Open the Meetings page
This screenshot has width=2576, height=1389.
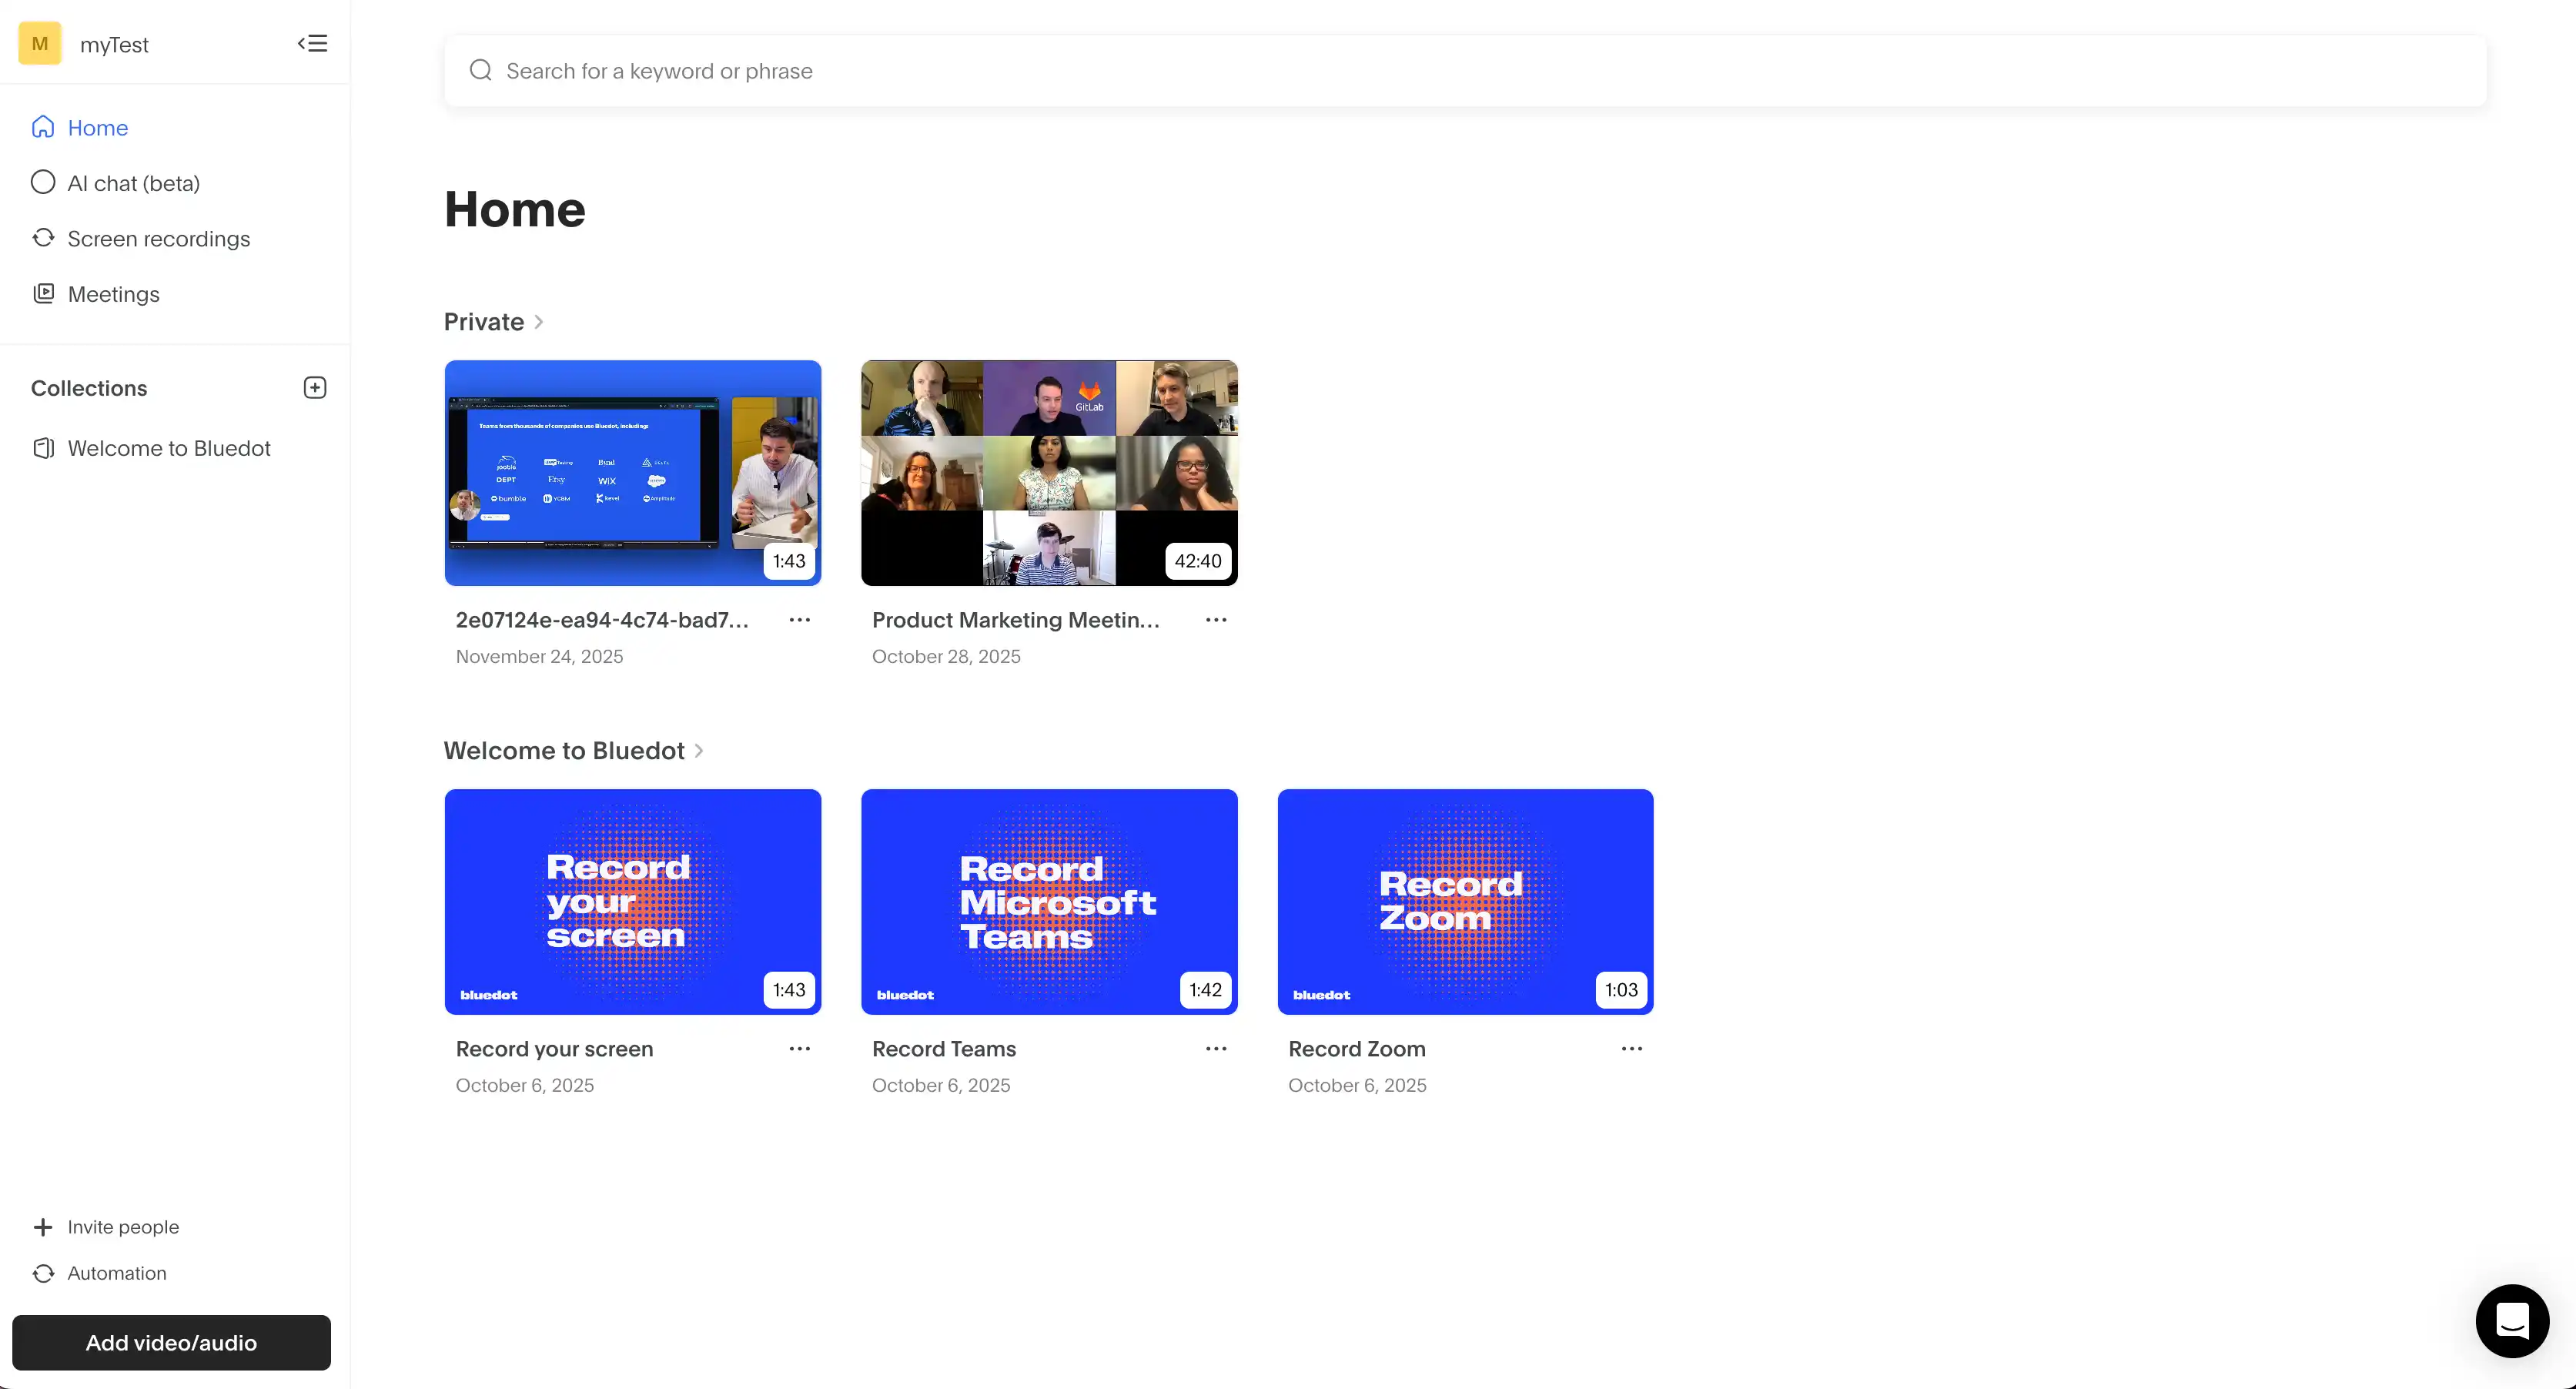[x=113, y=294]
